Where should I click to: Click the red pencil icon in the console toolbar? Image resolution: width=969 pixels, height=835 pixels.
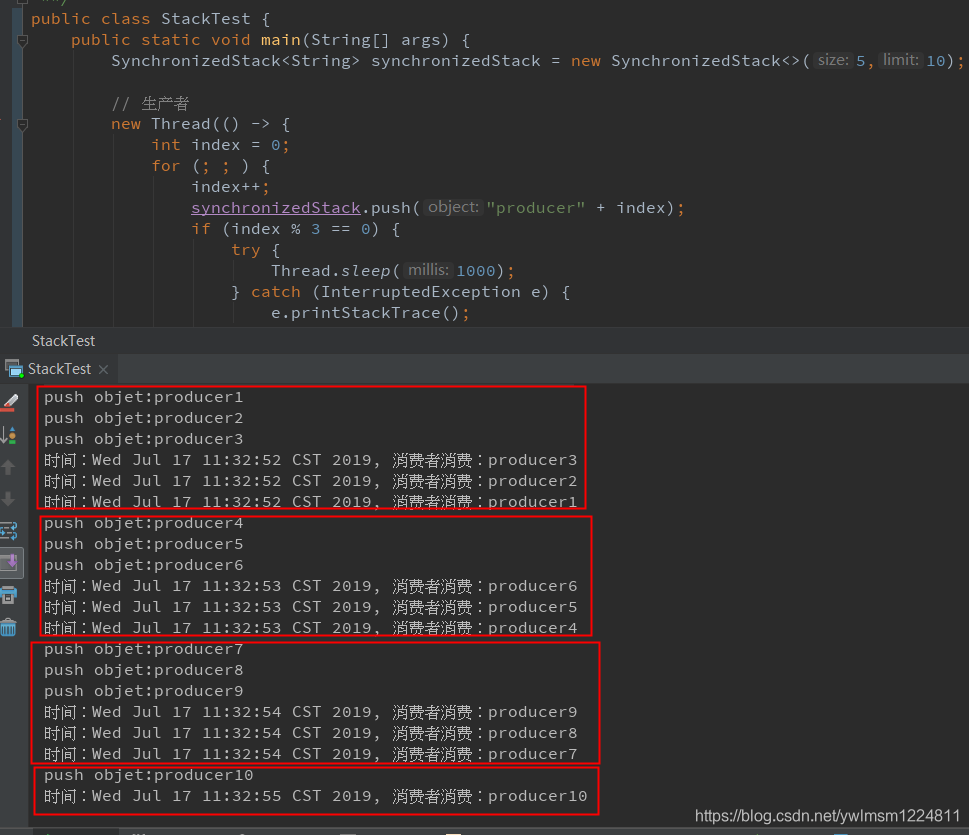coord(10,403)
